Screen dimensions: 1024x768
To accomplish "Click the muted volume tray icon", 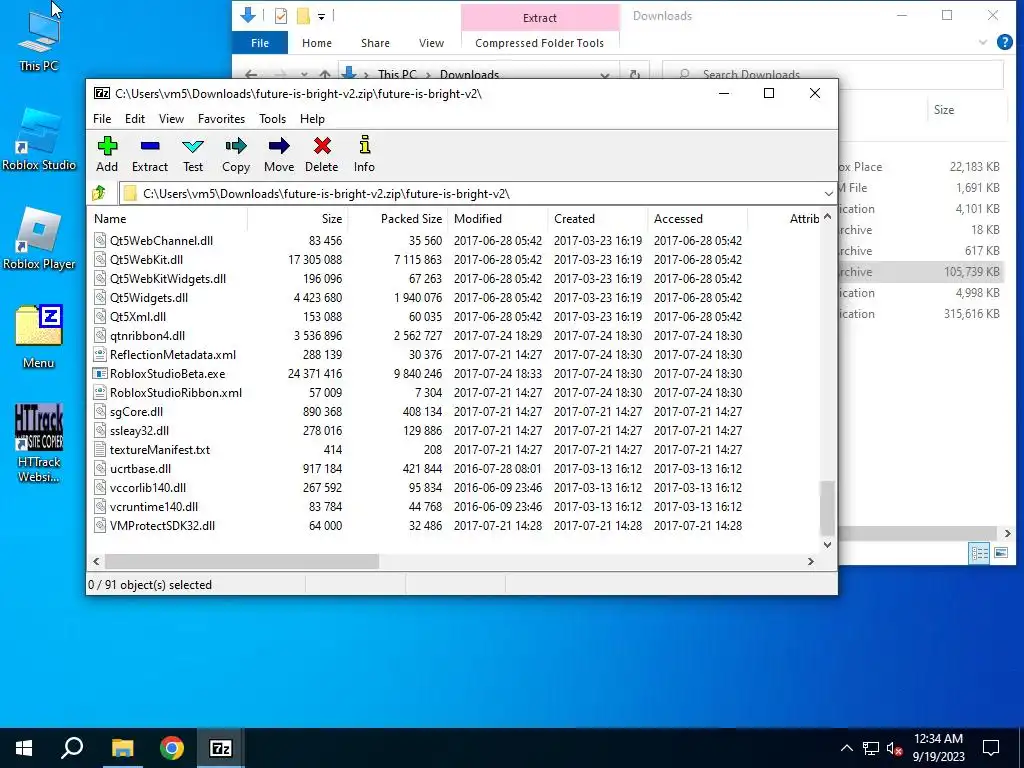I will point(895,748).
